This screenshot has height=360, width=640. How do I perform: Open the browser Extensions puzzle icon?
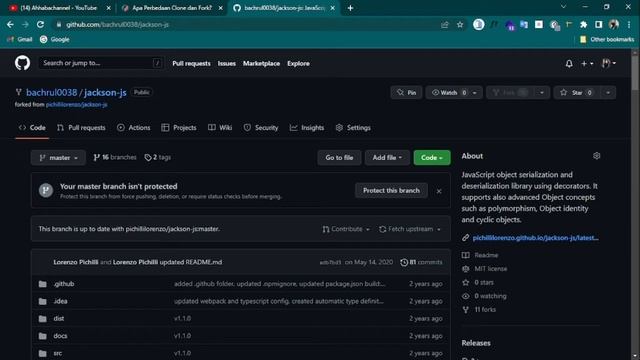coord(584,24)
